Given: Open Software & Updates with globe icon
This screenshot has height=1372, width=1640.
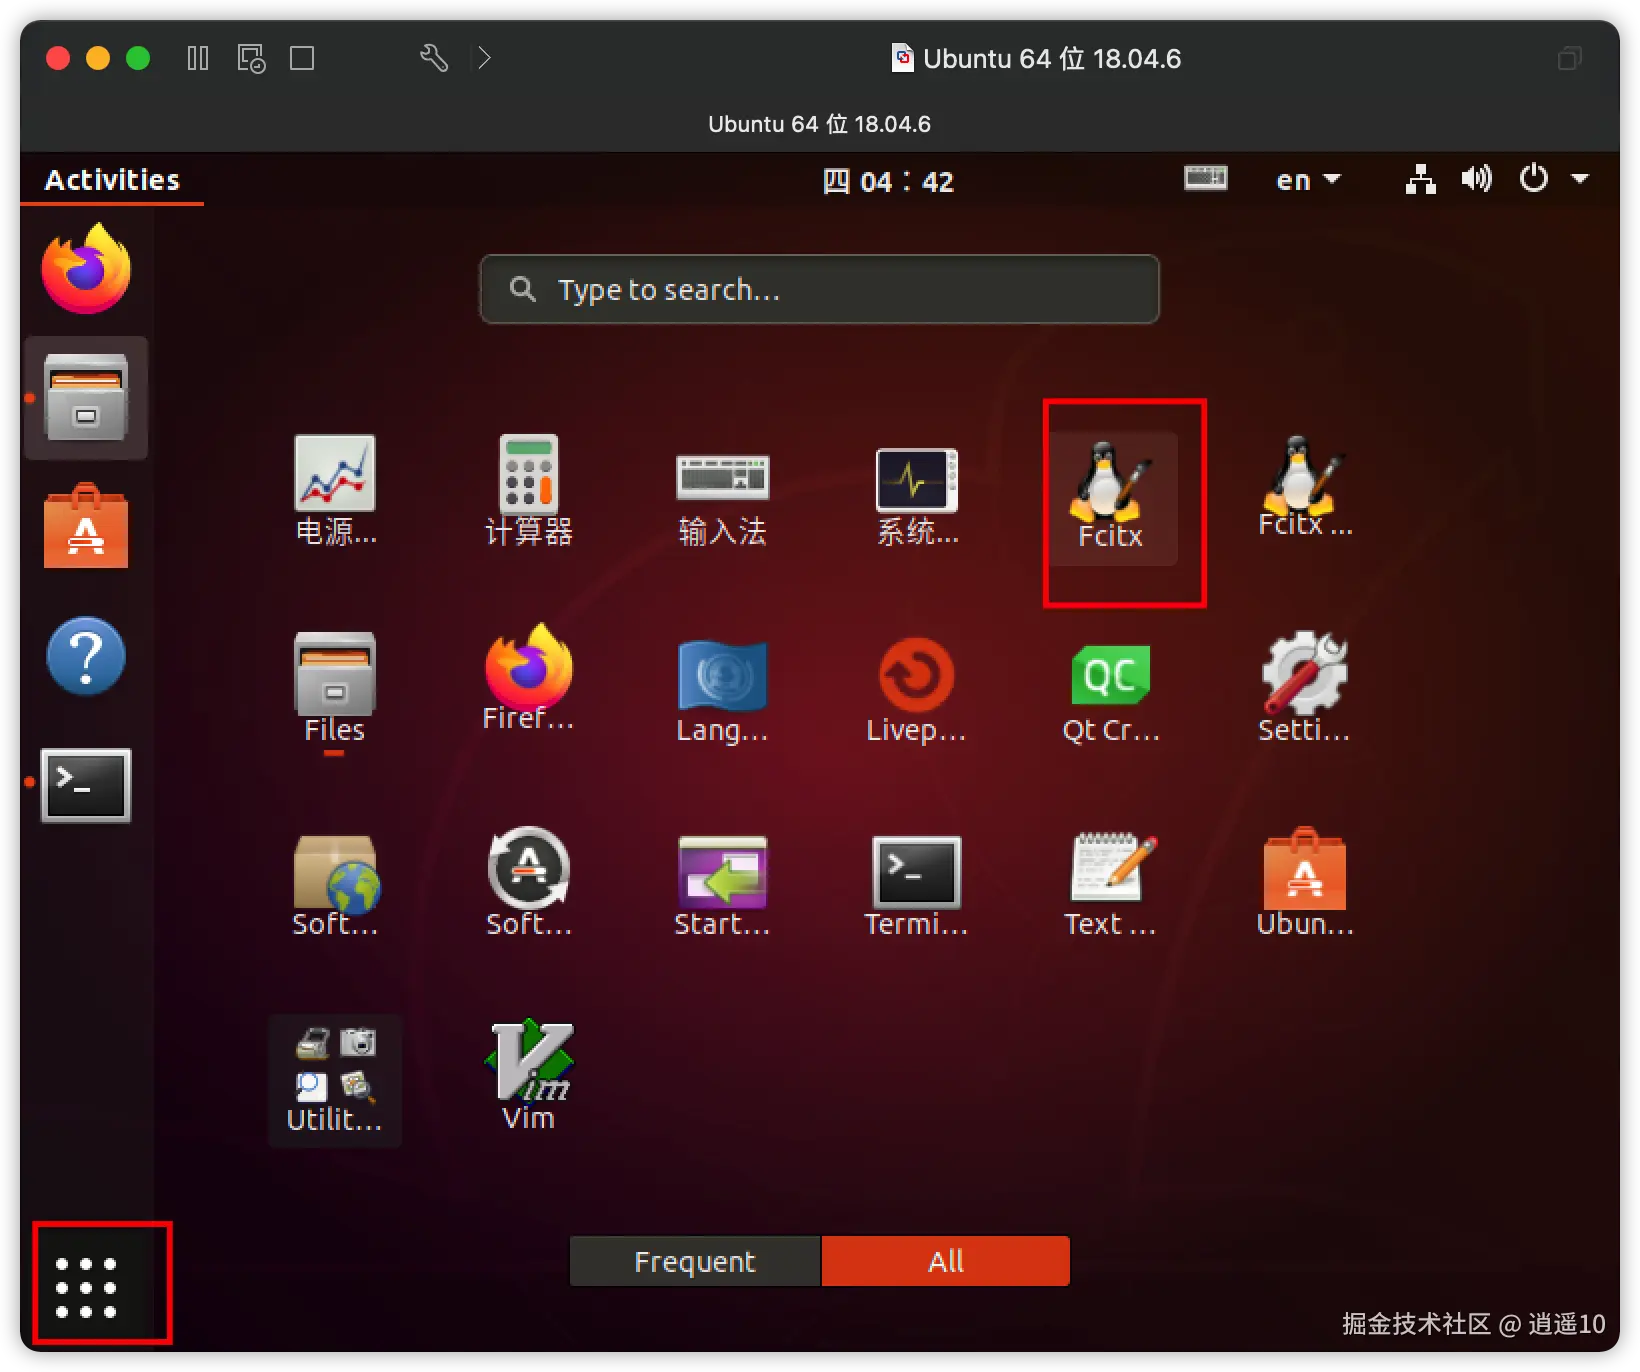Looking at the screenshot, I should 335,886.
